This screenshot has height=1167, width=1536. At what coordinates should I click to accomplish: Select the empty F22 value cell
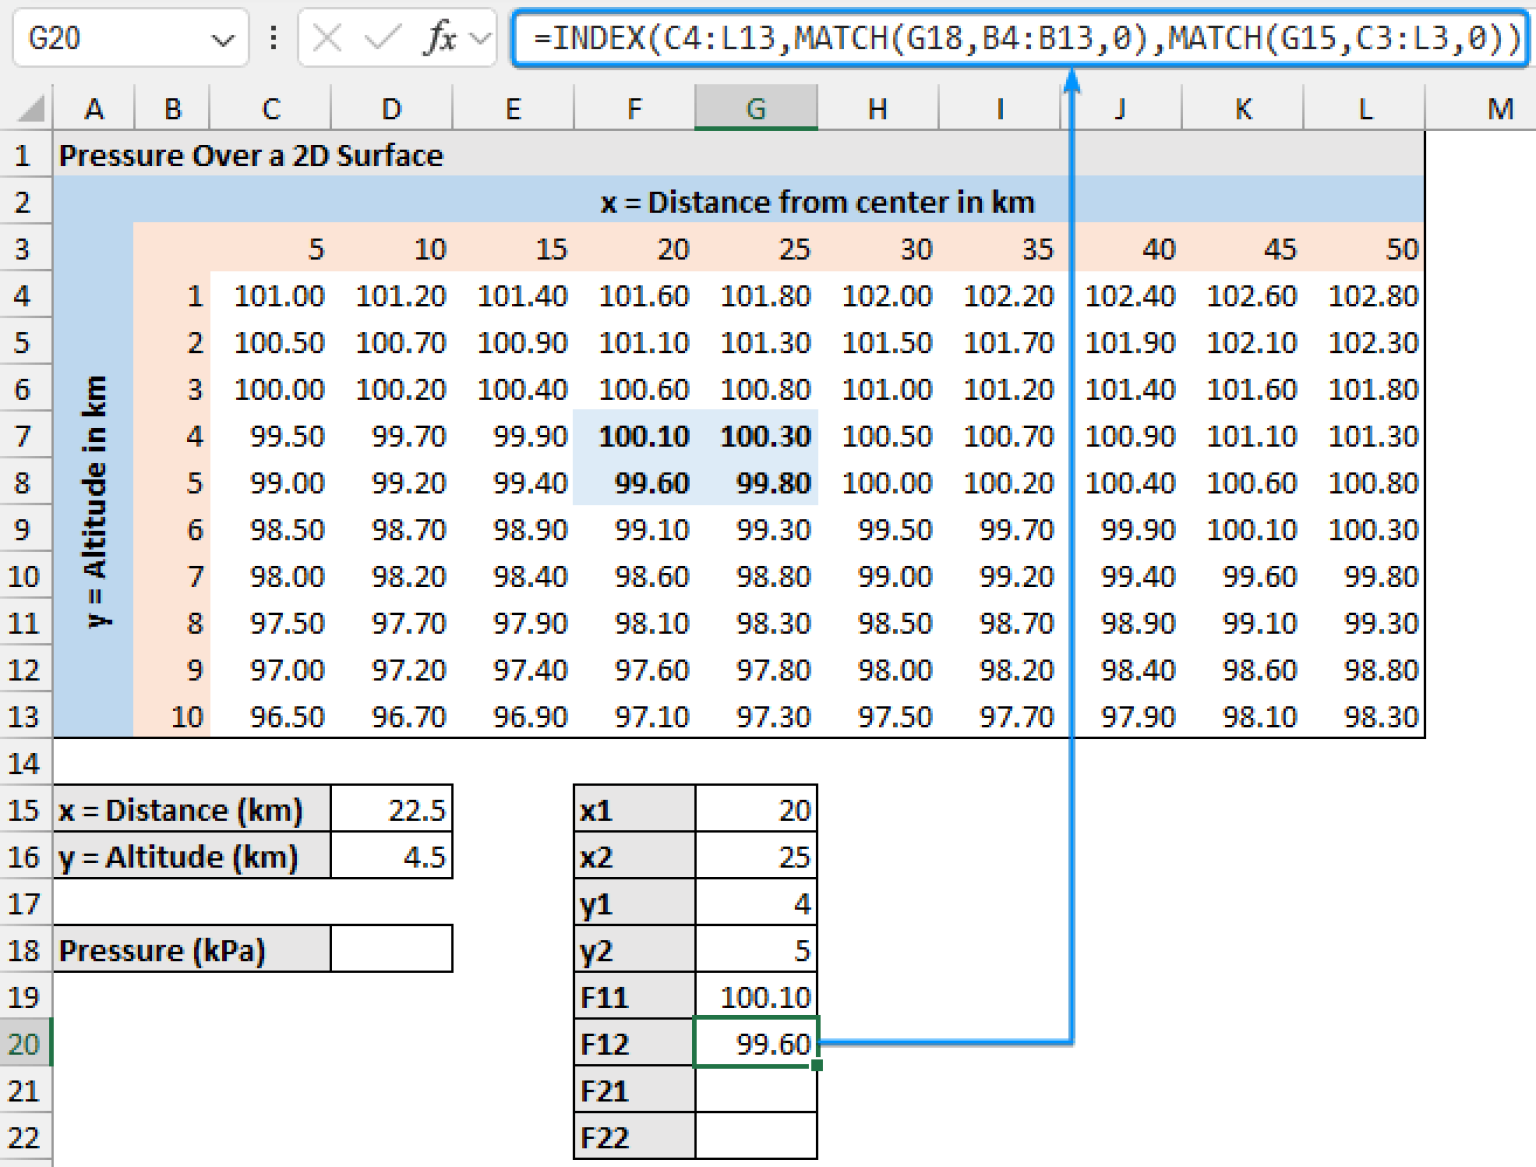756,1137
